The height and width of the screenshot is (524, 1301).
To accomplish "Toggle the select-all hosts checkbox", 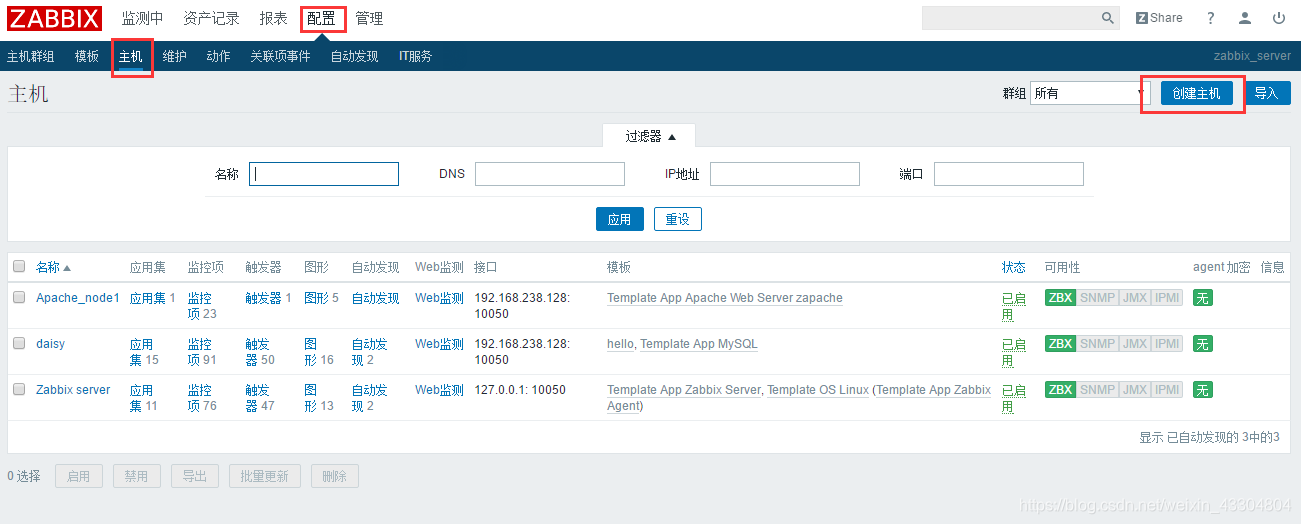I will 19,267.
